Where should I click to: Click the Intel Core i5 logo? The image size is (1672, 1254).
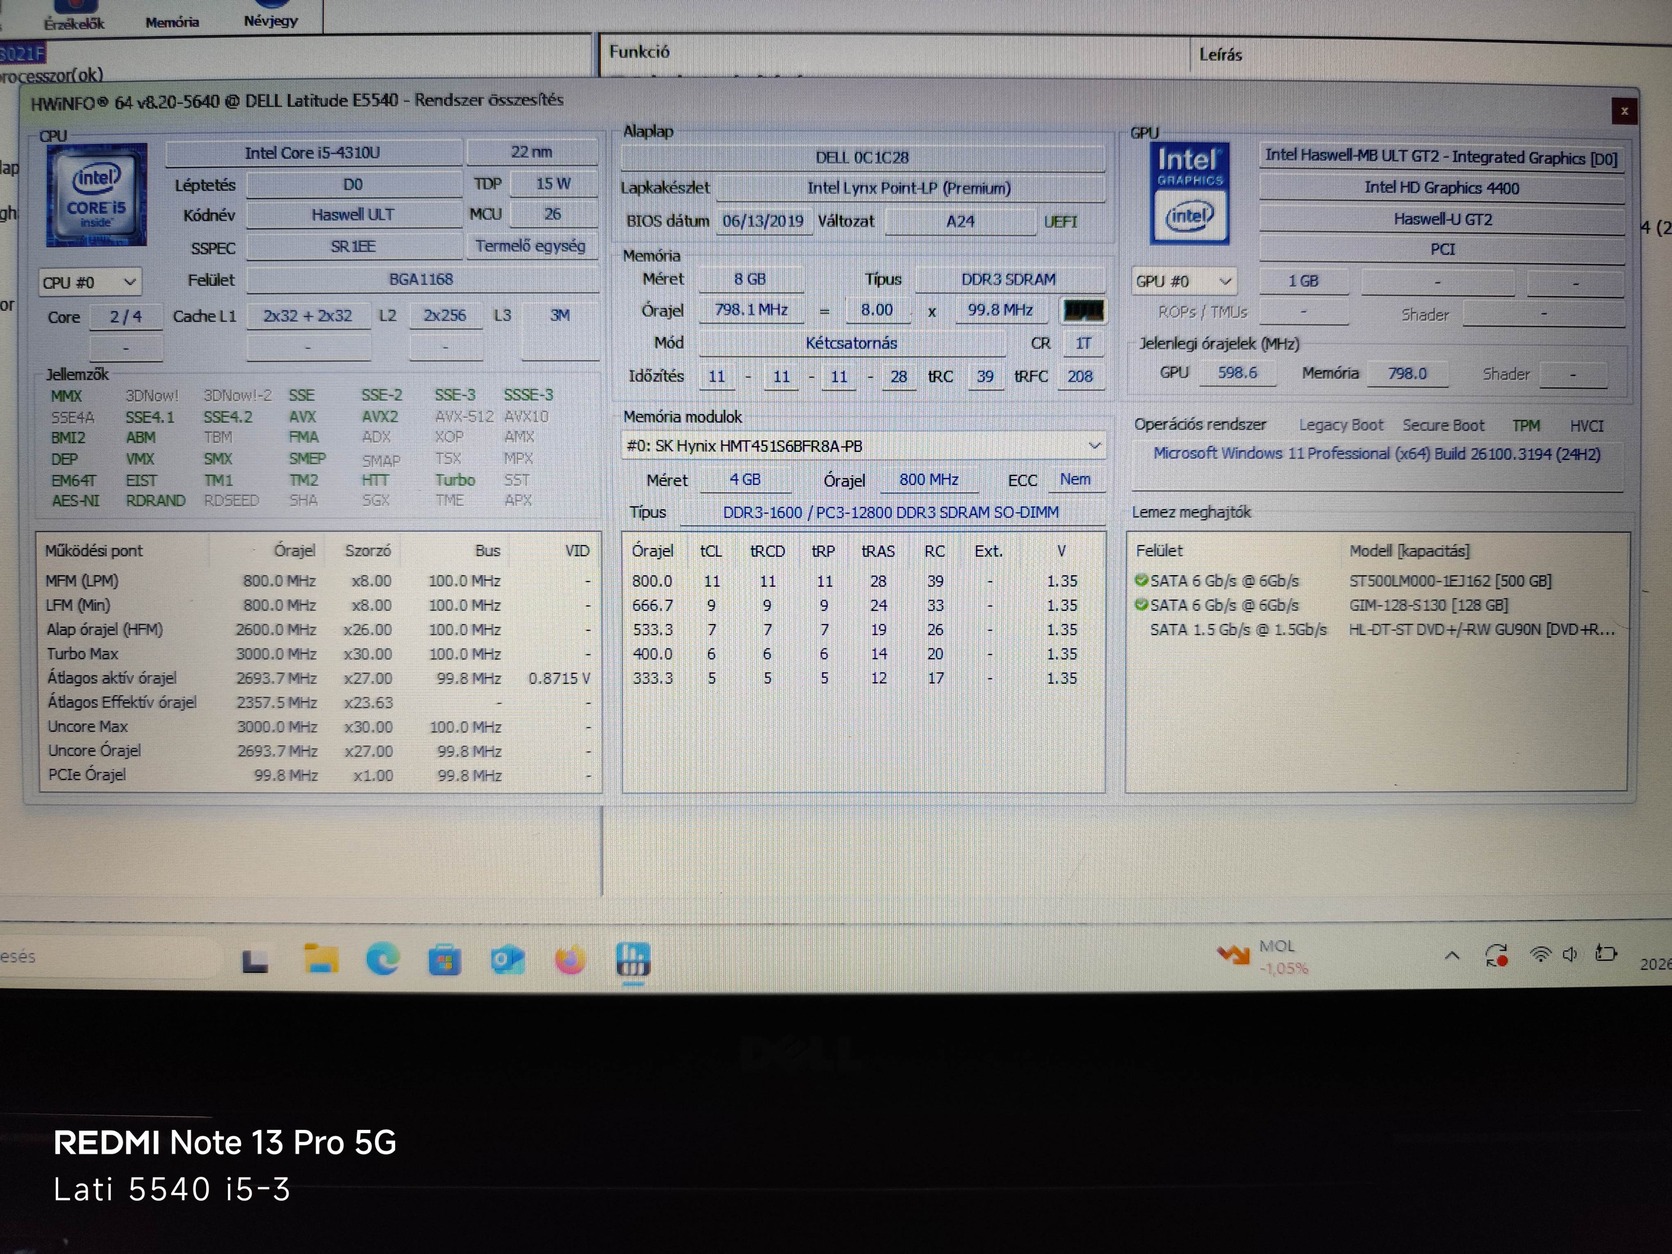coord(96,195)
